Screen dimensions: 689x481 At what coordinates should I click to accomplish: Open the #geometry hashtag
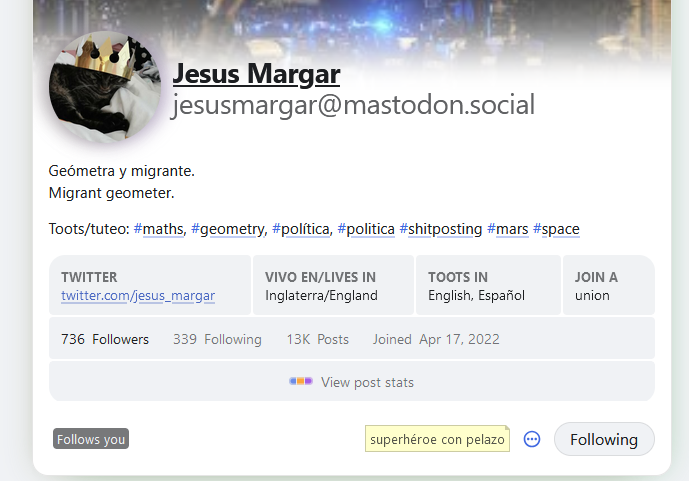[x=228, y=229]
